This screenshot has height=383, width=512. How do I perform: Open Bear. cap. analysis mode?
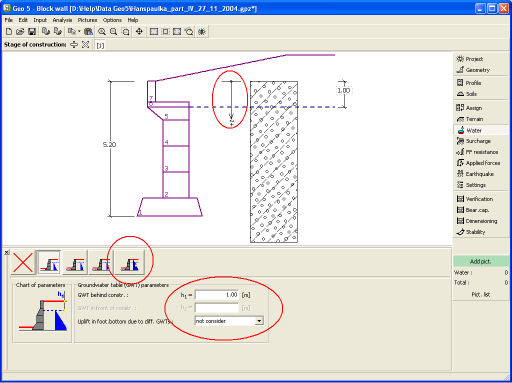[x=481, y=210]
